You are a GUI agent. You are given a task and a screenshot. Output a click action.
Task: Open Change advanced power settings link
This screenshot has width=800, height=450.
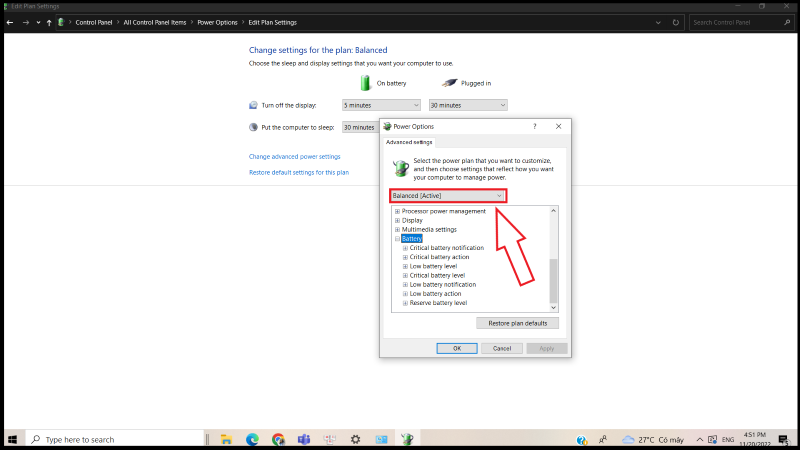point(294,157)
